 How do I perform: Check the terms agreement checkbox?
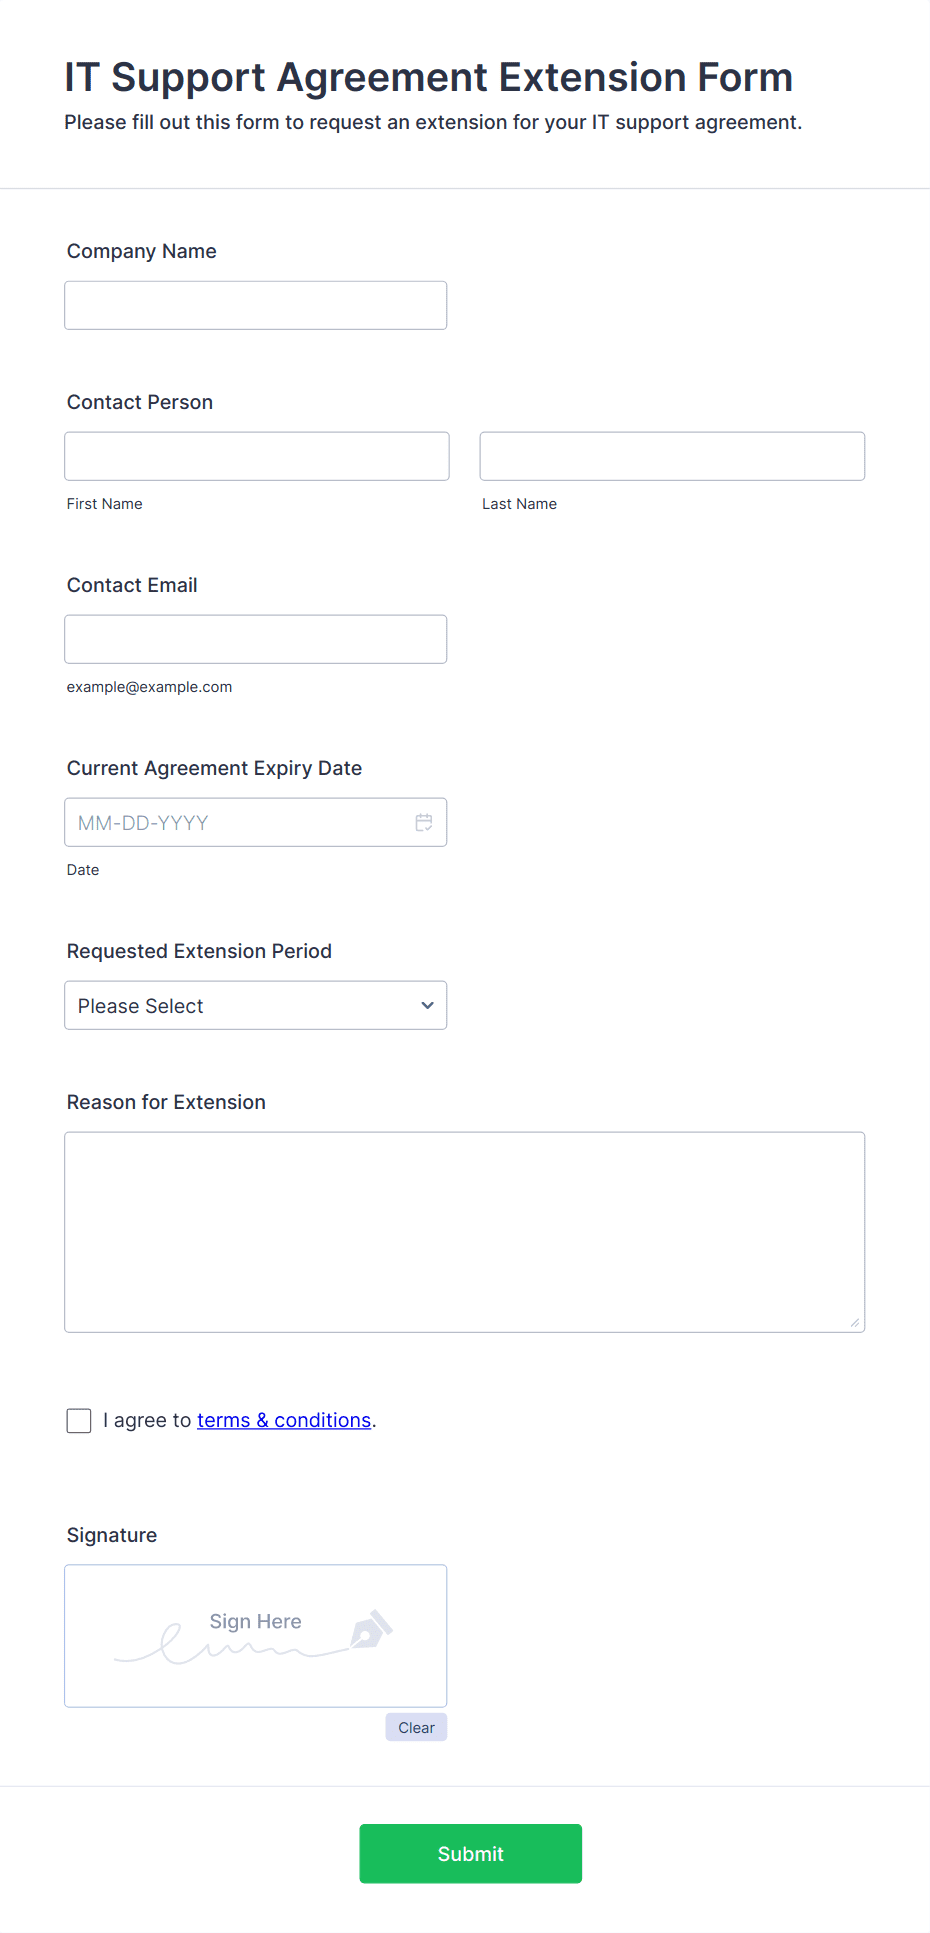pyautogui.click(x=79, y=1420)
